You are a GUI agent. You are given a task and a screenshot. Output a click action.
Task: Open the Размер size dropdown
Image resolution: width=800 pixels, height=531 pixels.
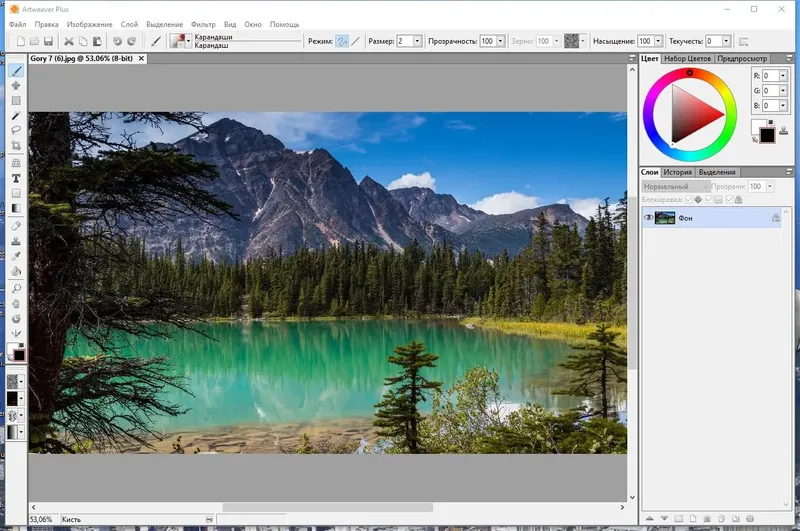pos(417,41)
